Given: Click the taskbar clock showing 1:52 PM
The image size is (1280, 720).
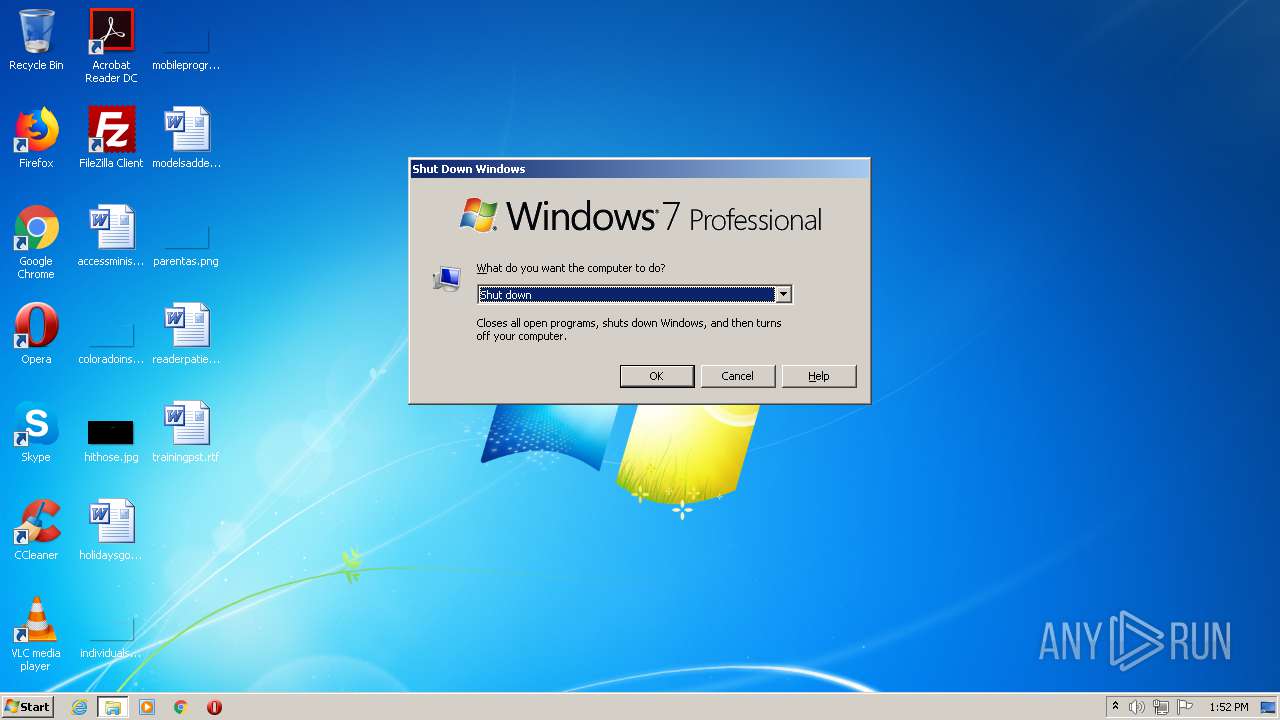Looking at the screenshot, I should (x=1229, y=707).
